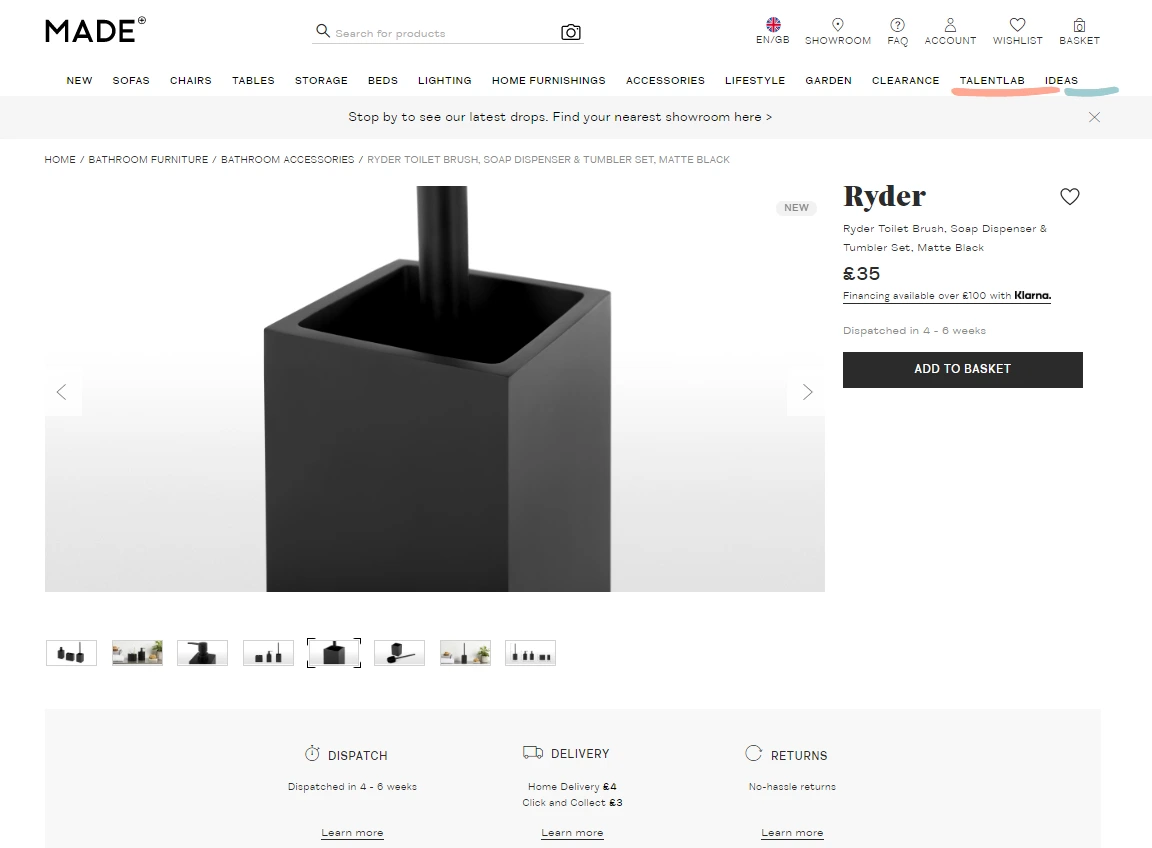The width and height of the screenshot is (1152, 848).
Task: Select the soap dispenser thumbnail image
Action: [202, 653]
